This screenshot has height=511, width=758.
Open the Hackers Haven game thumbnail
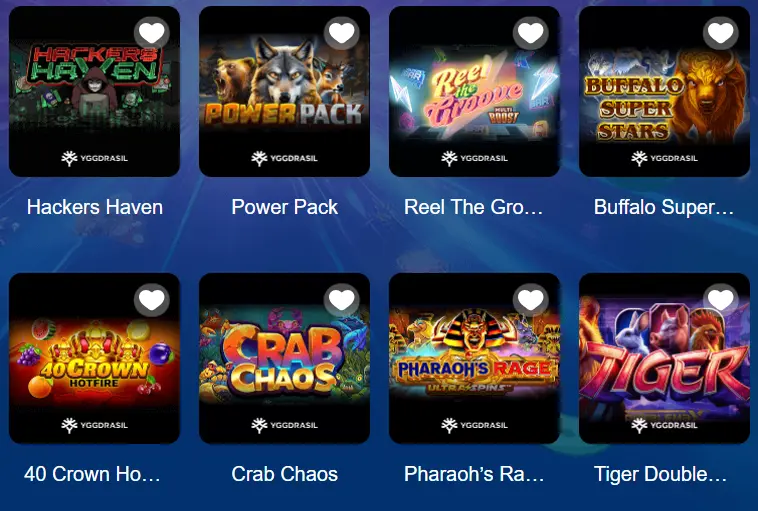coord(94,91)
